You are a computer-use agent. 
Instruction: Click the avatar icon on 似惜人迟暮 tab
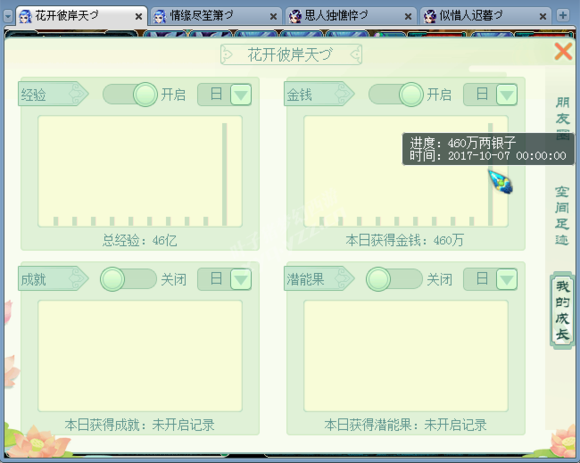(x=430, y=16)
